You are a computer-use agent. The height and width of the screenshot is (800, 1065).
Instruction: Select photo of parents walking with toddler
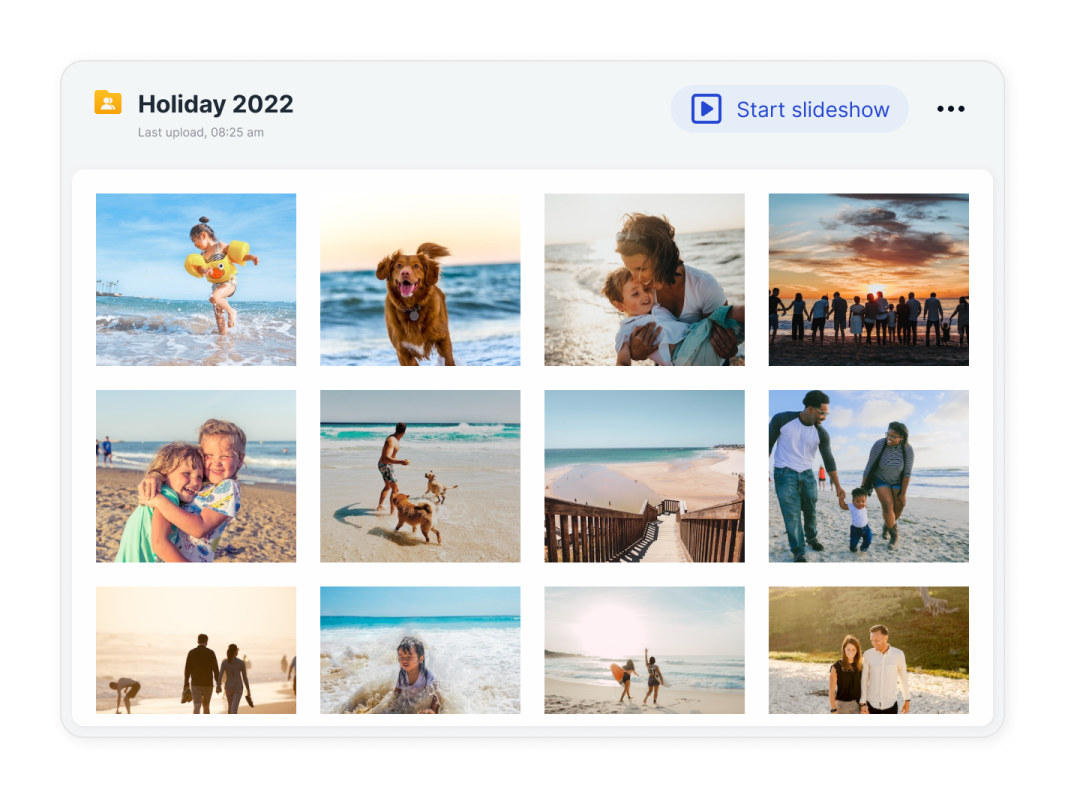click(868, 476)
